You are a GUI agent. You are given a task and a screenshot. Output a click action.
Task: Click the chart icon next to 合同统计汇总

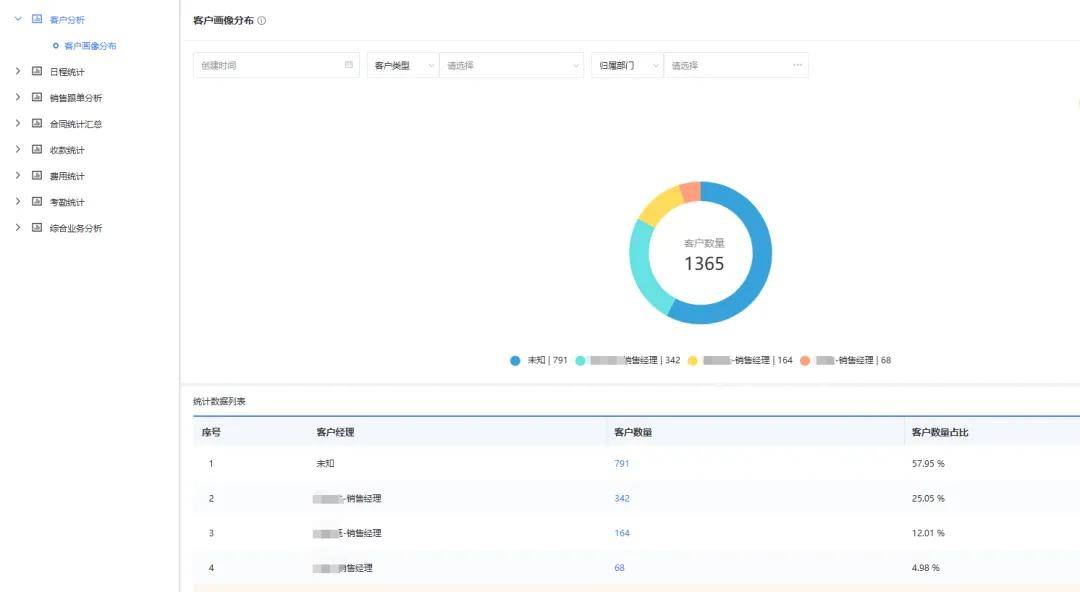tap(37, 124)
